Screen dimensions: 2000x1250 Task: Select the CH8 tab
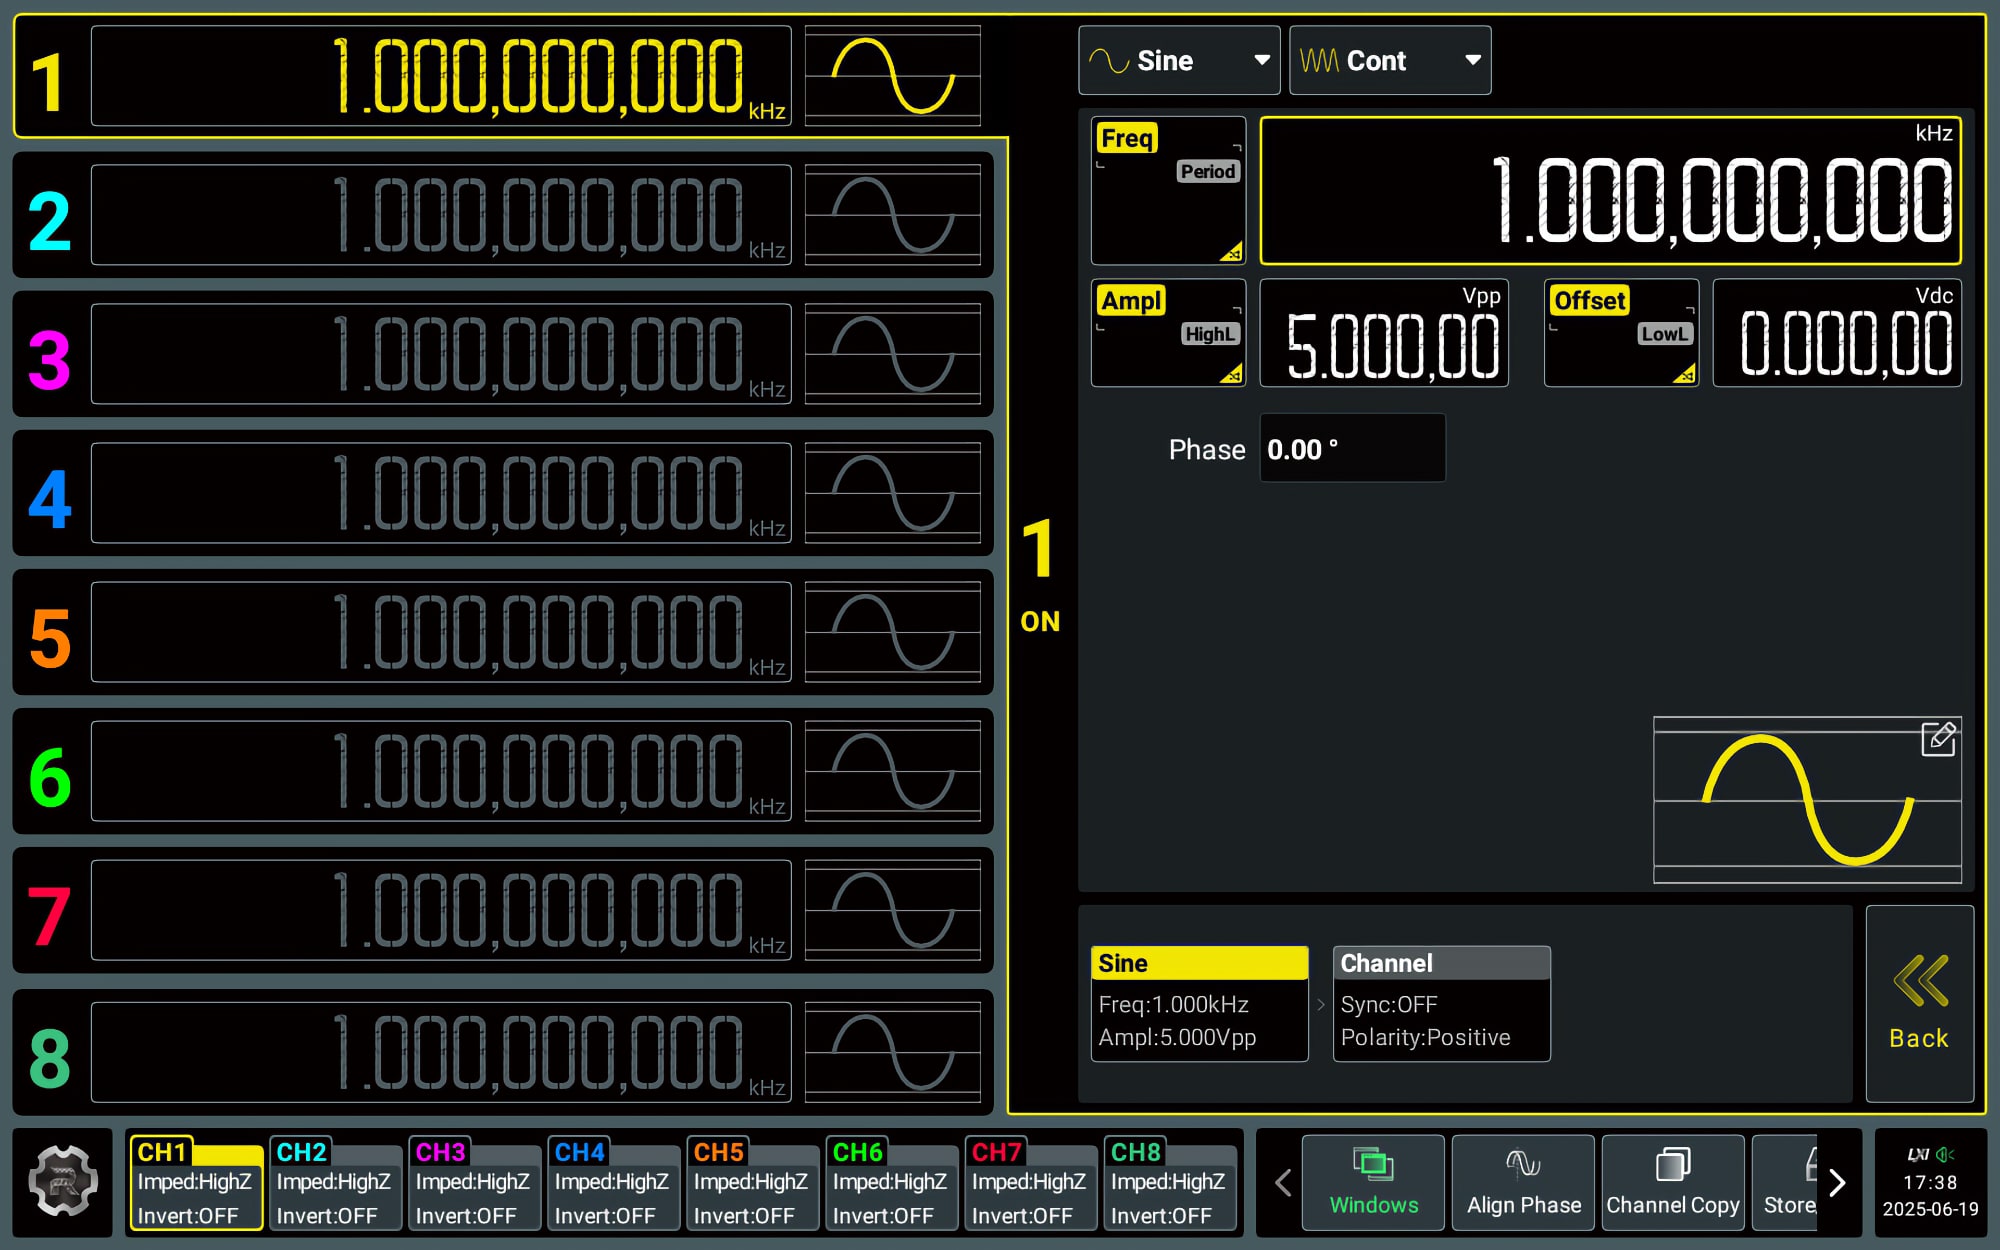pos(1169,1183)
